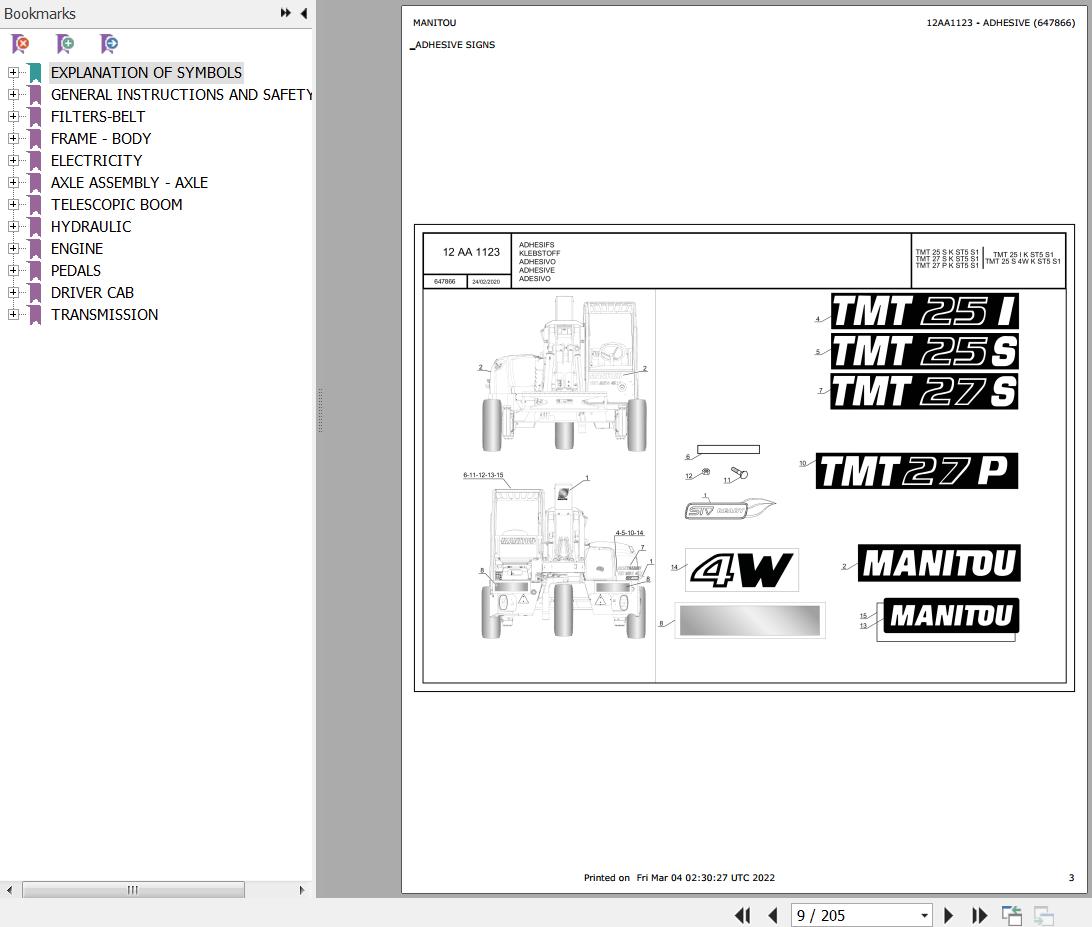Open TELESCOPIC BOOM bookmark
This screenshot has width=1092, height=927.
point(117,205)
